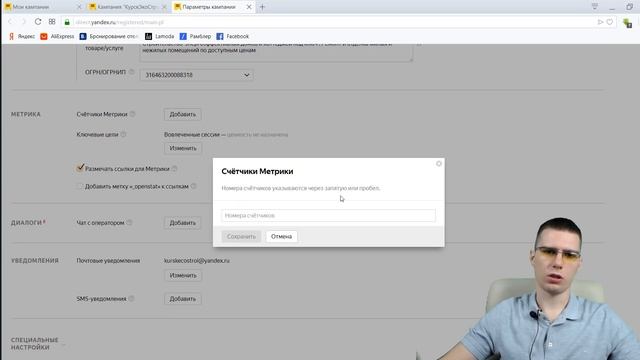The height and width of the screenshot is (360, 640).
Task: Click Добавить for Чат с оператором
Action: point(182,223)
